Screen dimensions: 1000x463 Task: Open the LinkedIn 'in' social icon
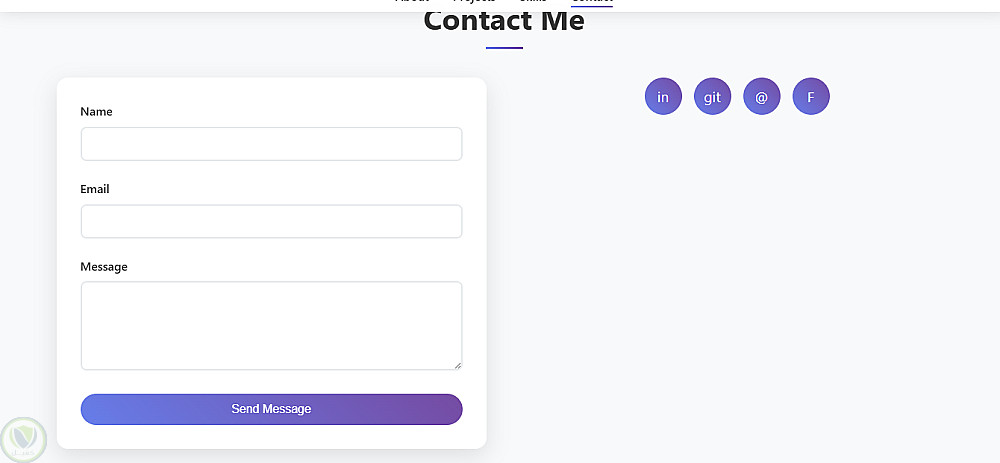(663, 97)
